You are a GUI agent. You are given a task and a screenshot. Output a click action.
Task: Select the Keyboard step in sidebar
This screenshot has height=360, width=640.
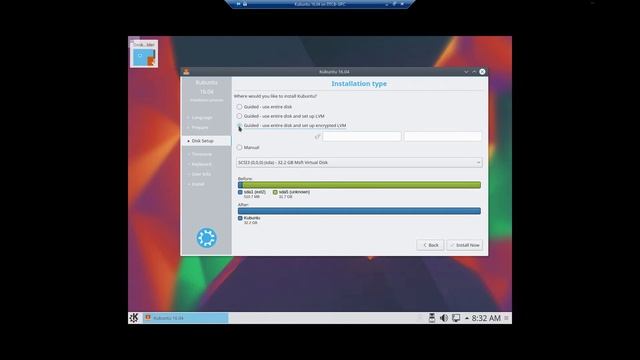[x=202, y=164]
